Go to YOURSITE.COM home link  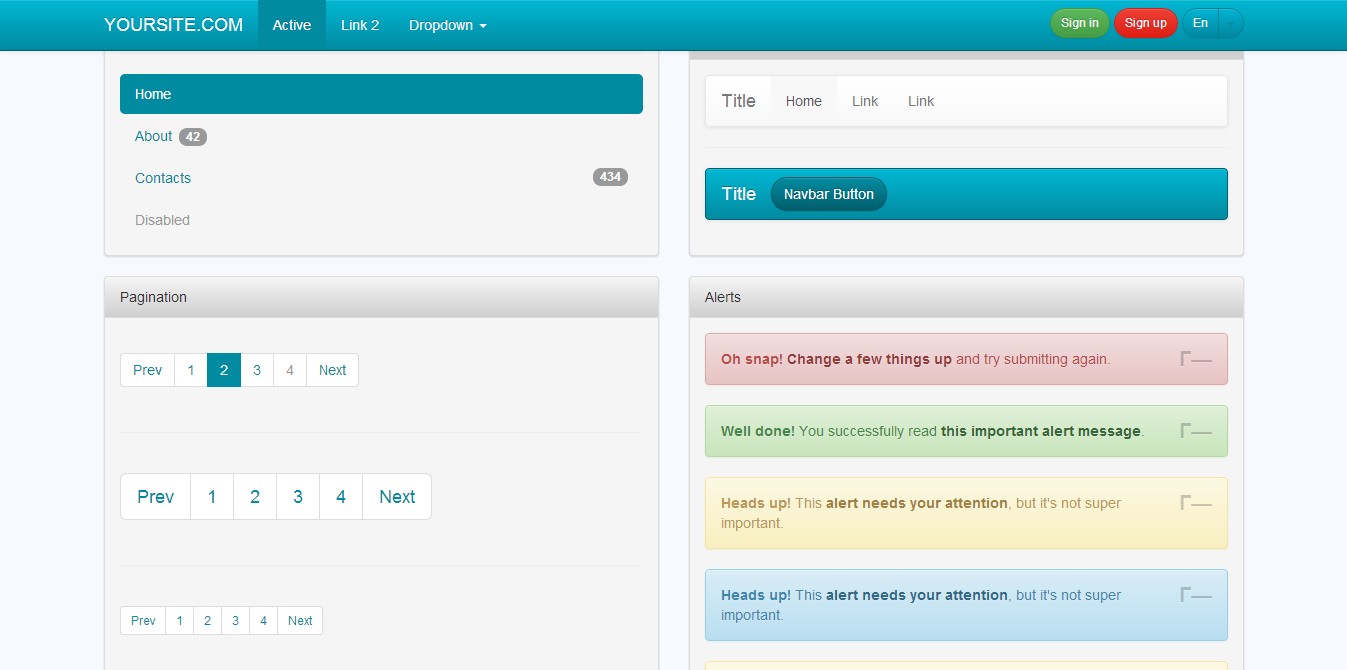click(x=172, y=24)
